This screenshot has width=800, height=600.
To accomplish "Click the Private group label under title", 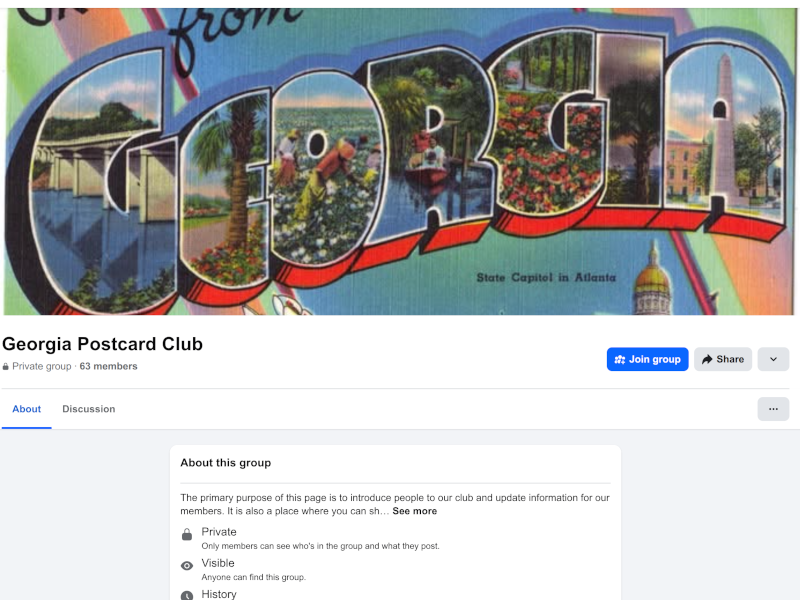I will pyautogui.click(x=42, y=366).
